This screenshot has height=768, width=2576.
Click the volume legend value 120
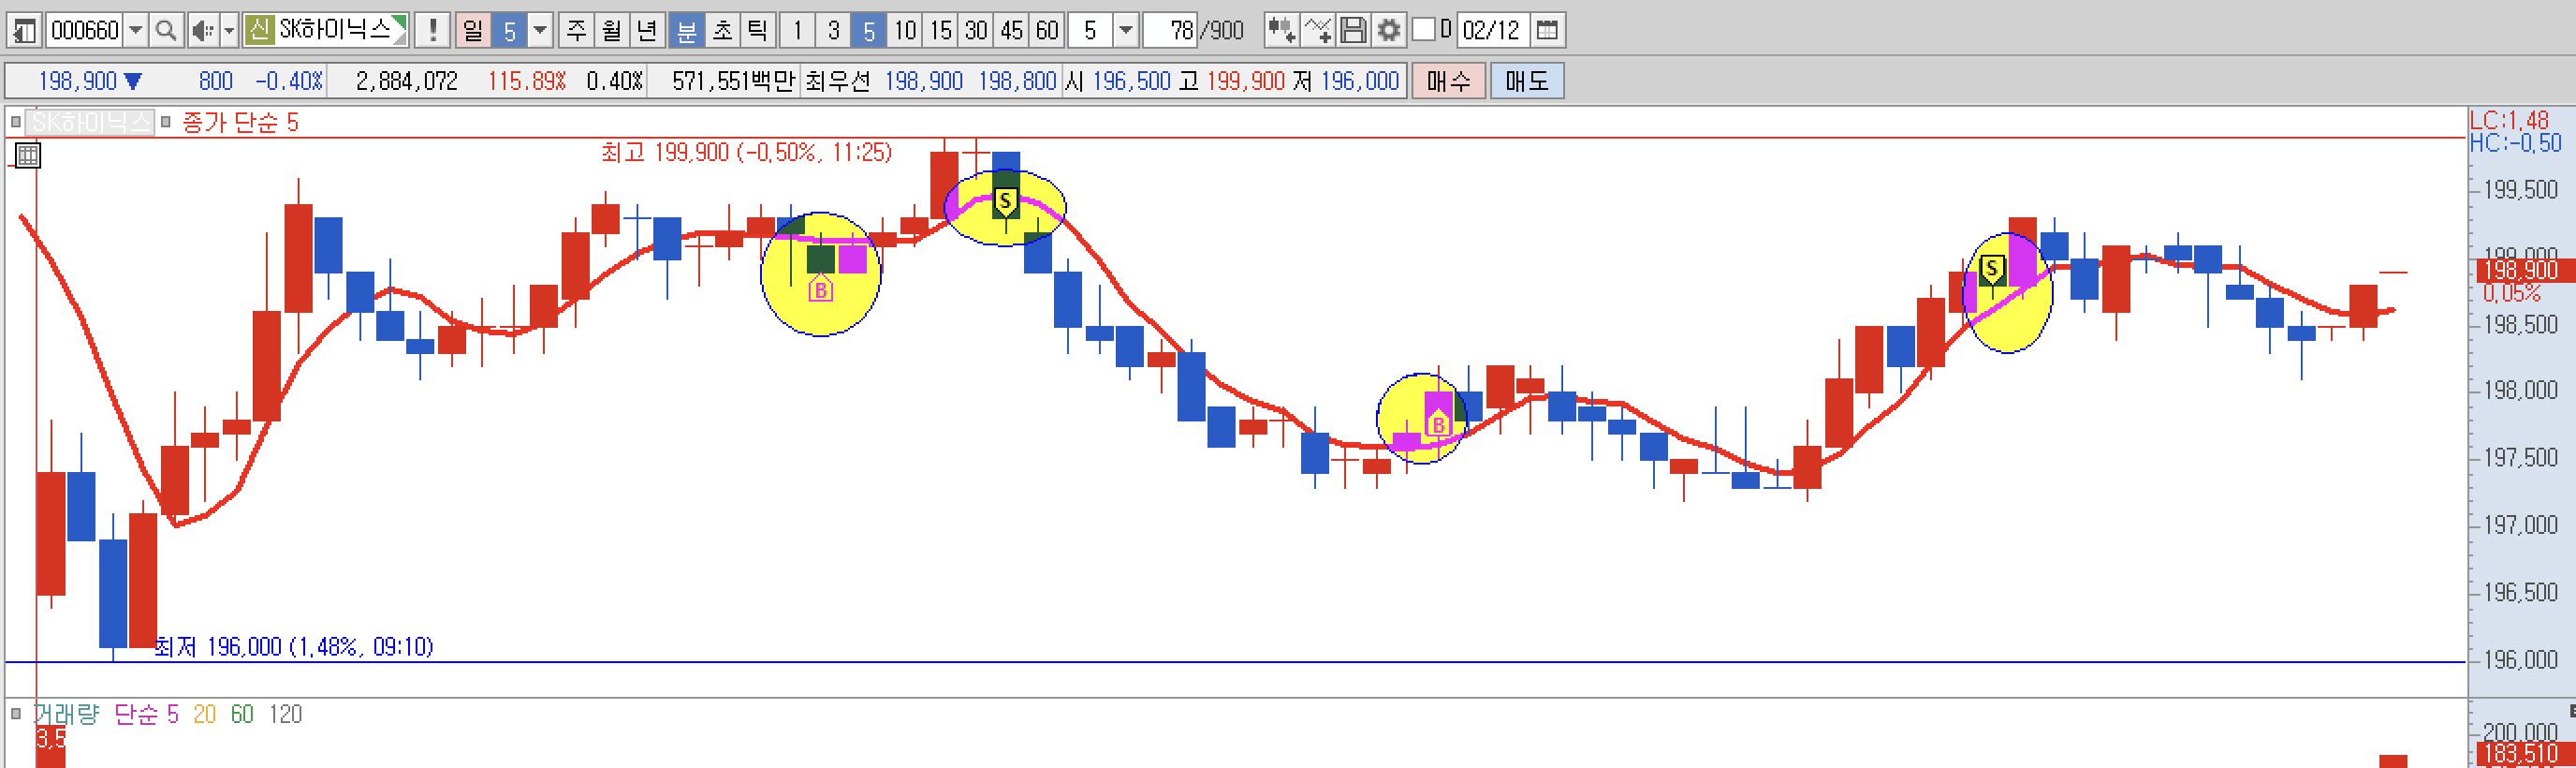tap(285, 714)
